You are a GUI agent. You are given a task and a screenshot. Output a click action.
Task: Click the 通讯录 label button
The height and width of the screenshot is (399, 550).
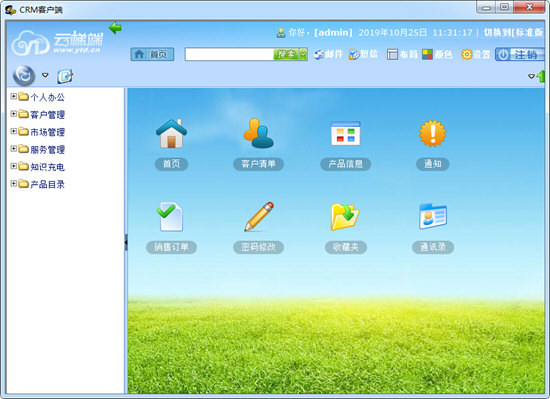pos(433,247)
